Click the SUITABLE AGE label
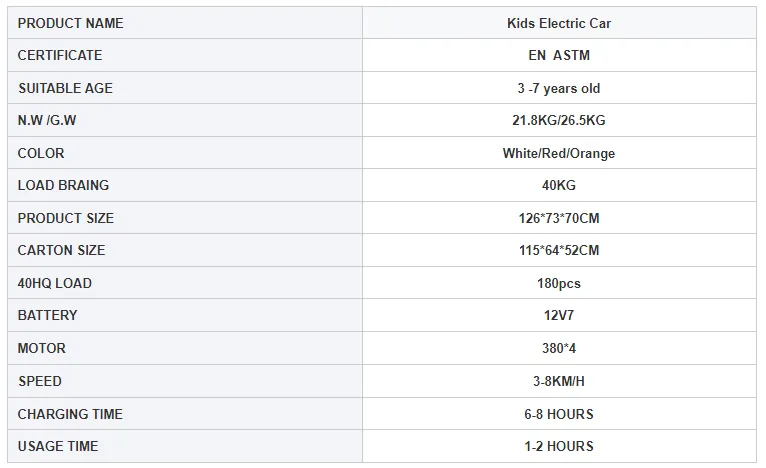Viewport: 766px width, 468px height. pos(65,88)
